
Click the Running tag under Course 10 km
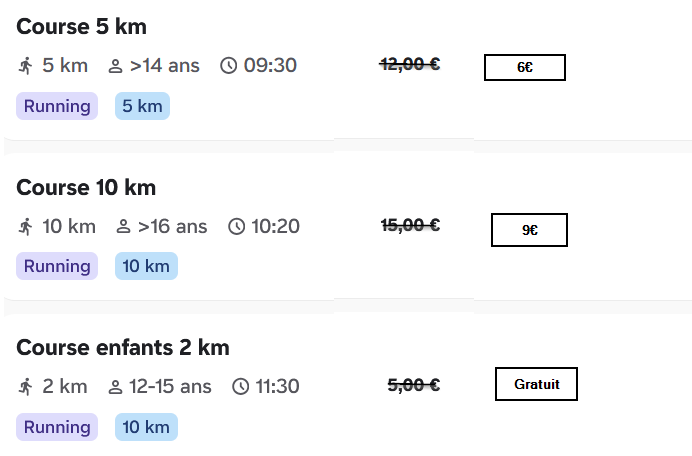click(x=57, y=266)
